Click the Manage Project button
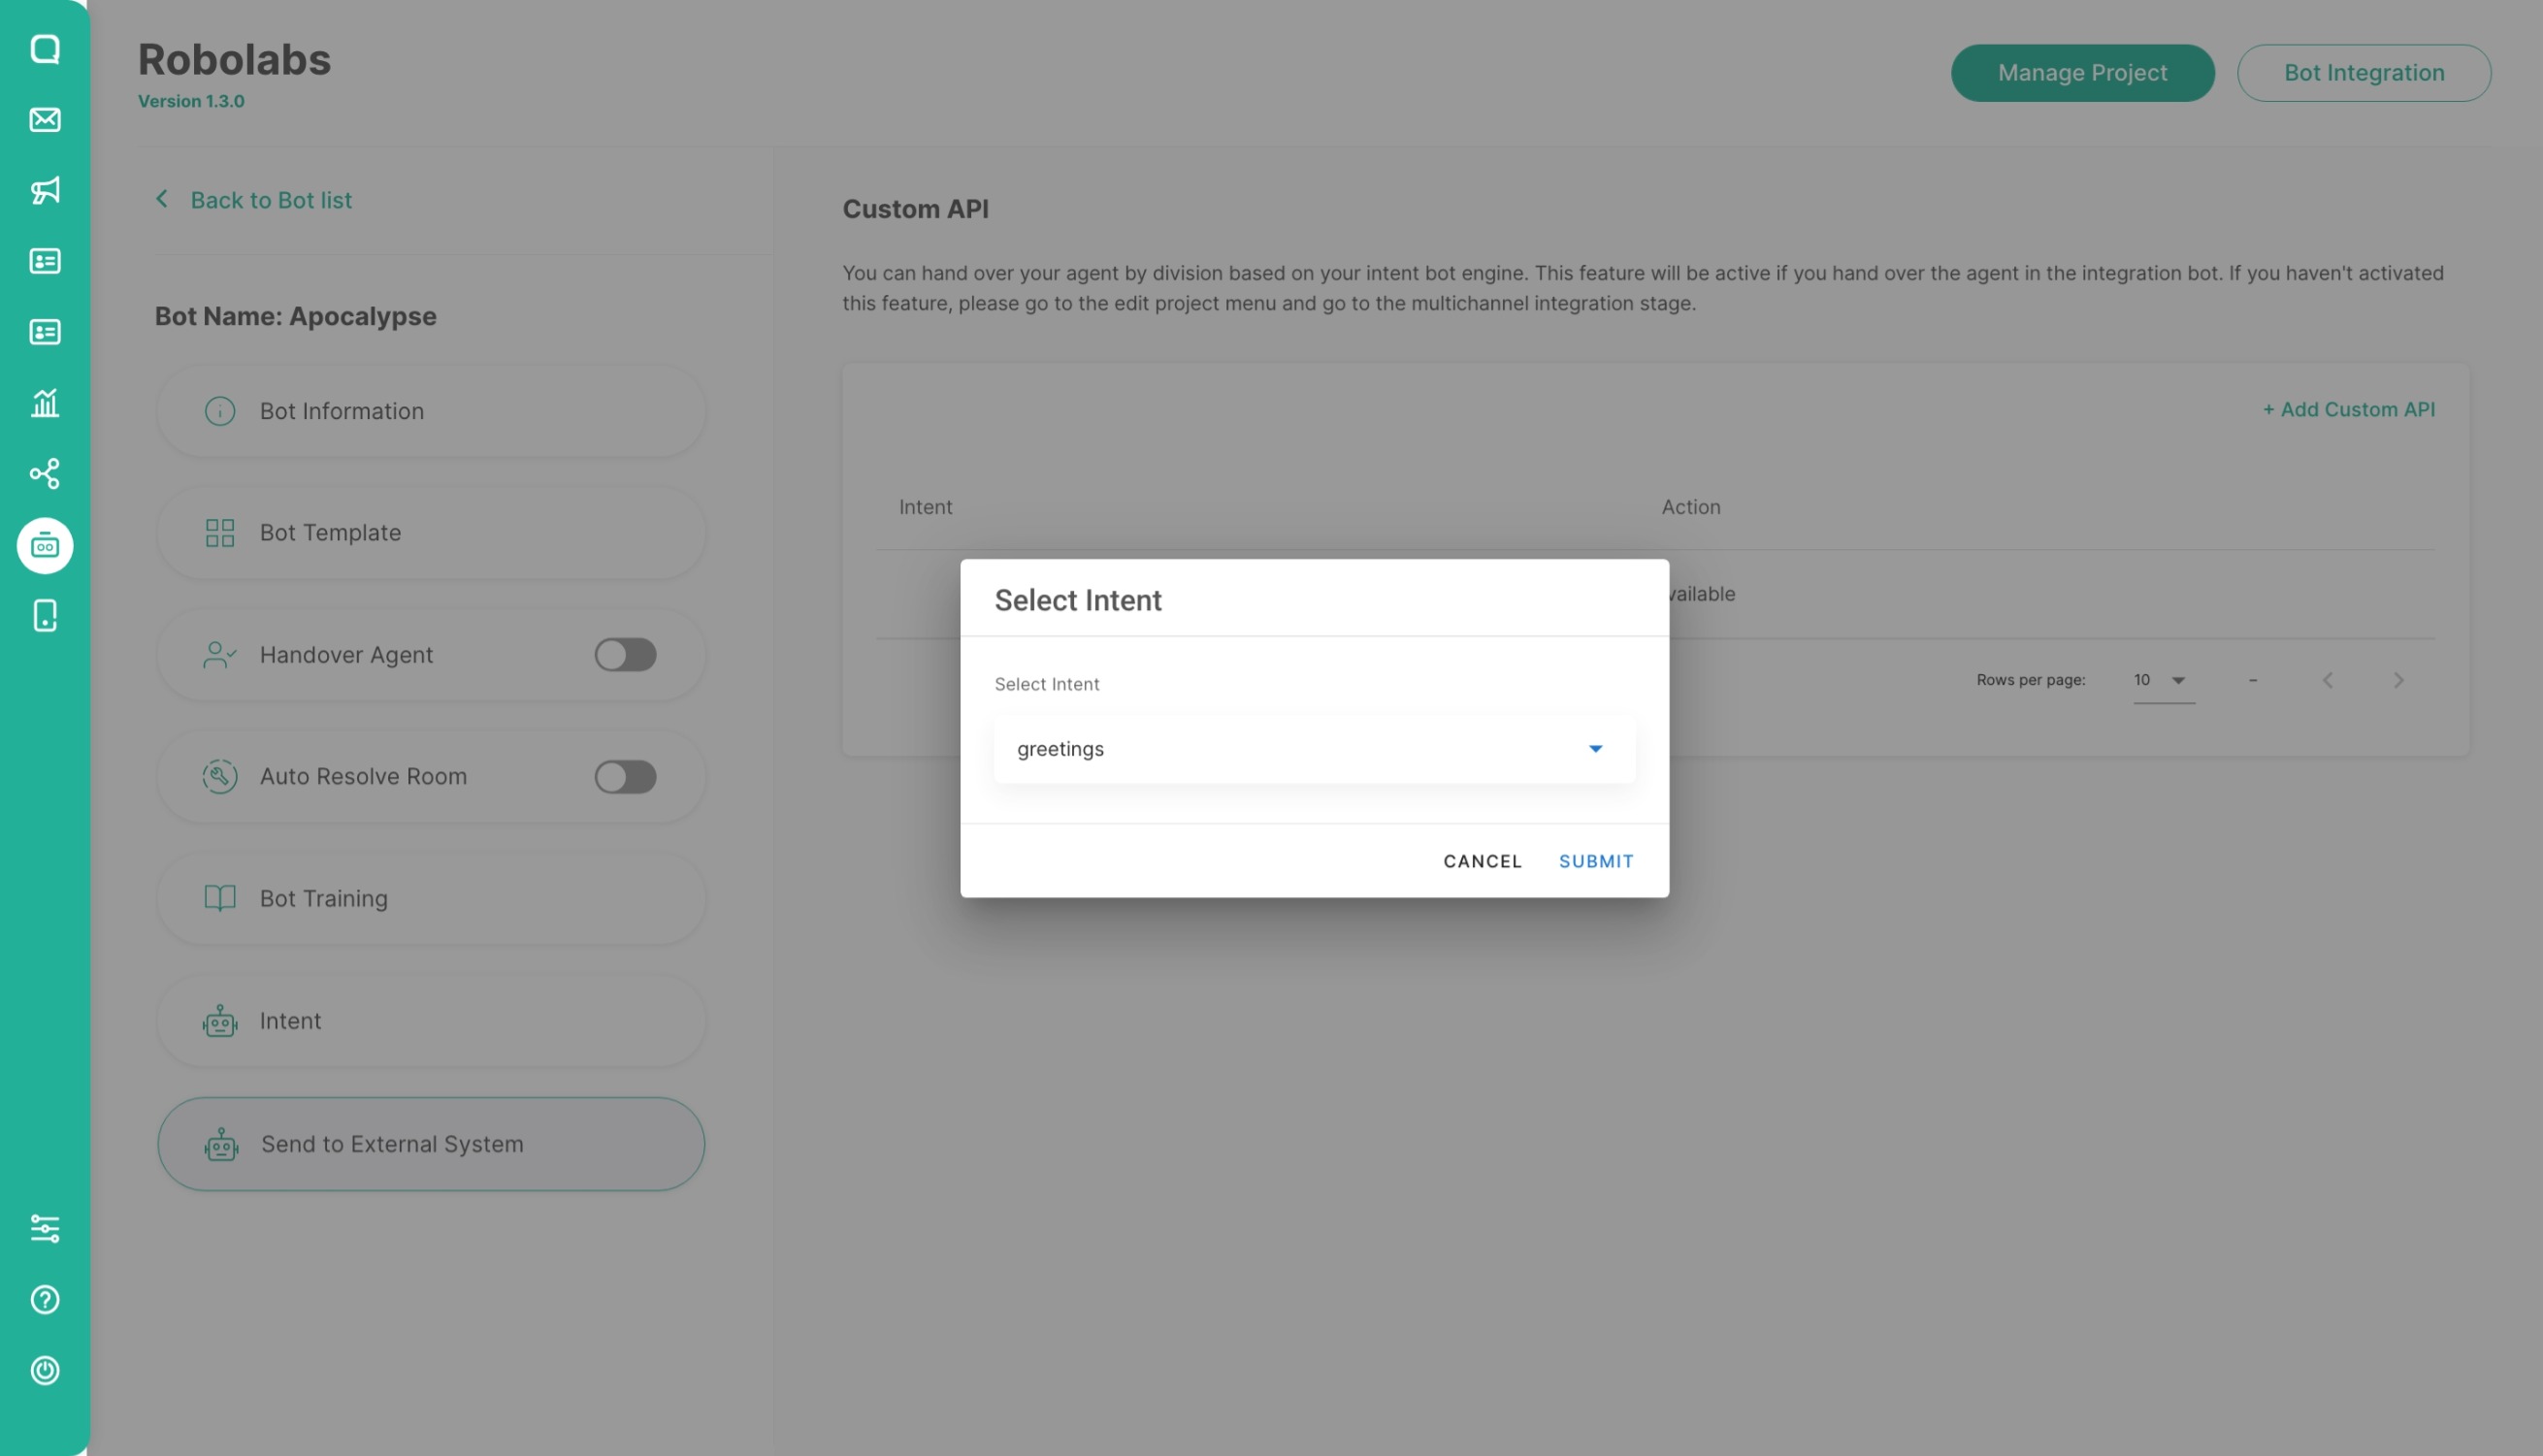The image size is (2543, 1456). 2082,73
